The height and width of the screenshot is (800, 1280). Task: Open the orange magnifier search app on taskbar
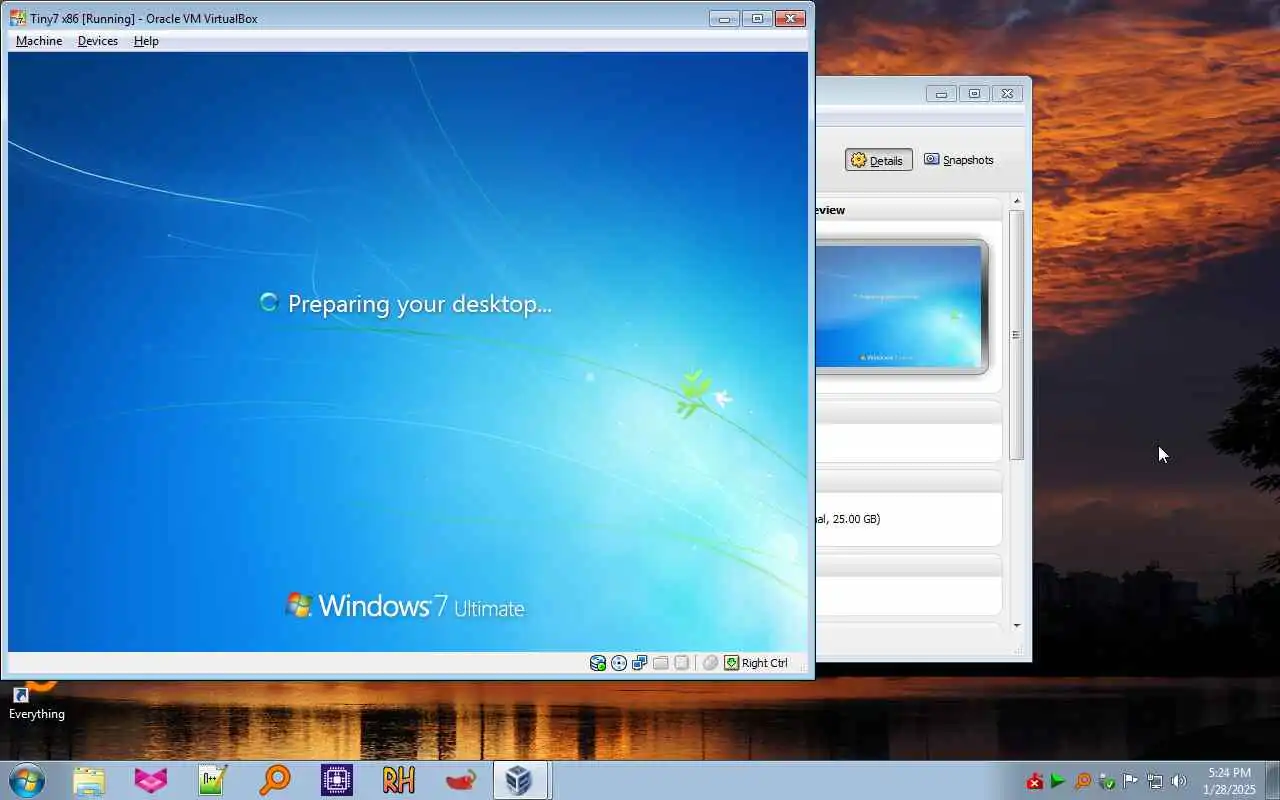[x=275, y=780]
